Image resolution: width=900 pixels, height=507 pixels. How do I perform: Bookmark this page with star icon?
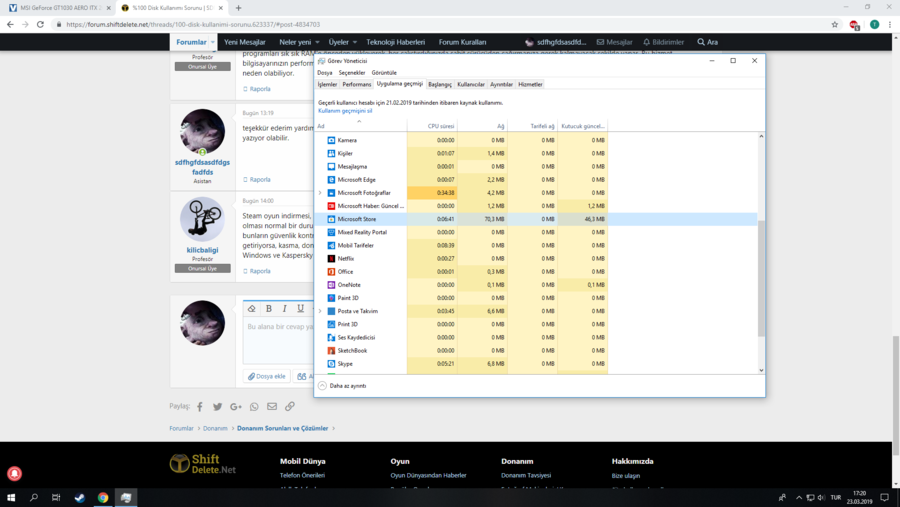coord(835,25)
